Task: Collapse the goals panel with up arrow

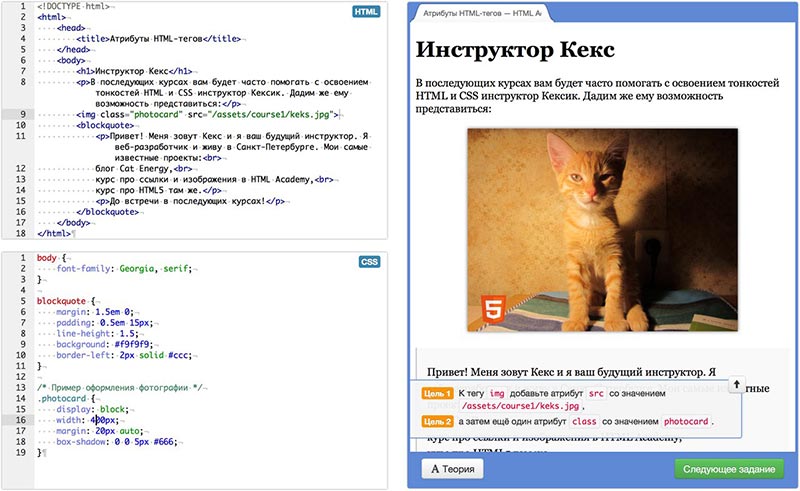Action: pos(735,384)
